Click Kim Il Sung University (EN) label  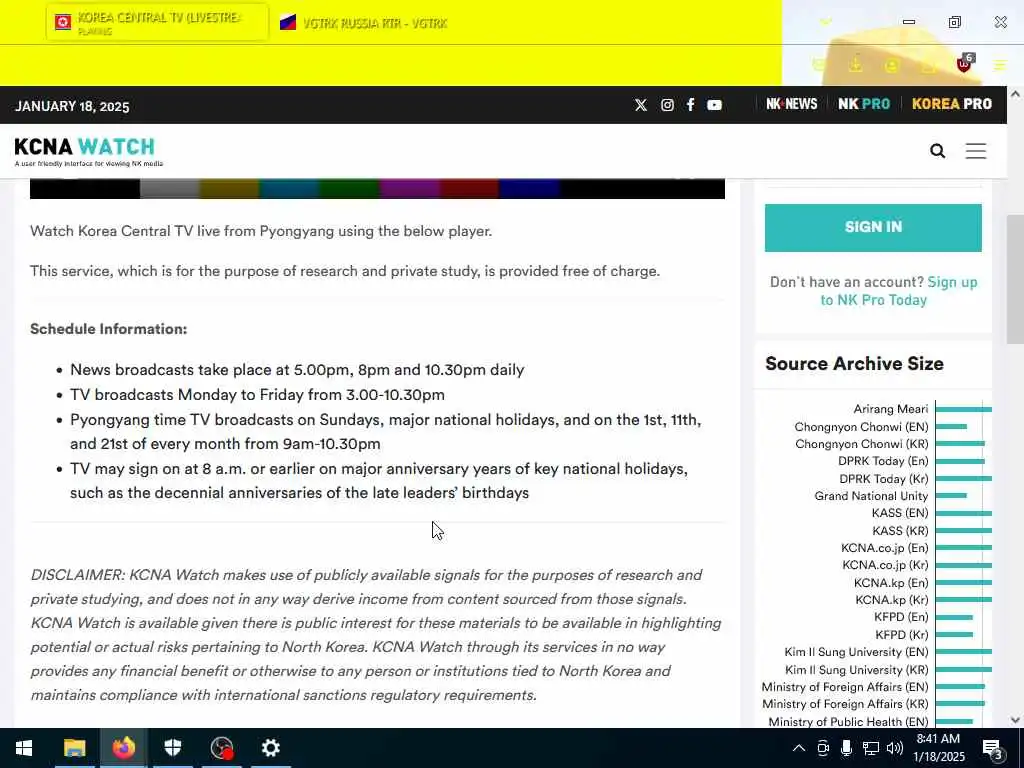pos(856,652)
